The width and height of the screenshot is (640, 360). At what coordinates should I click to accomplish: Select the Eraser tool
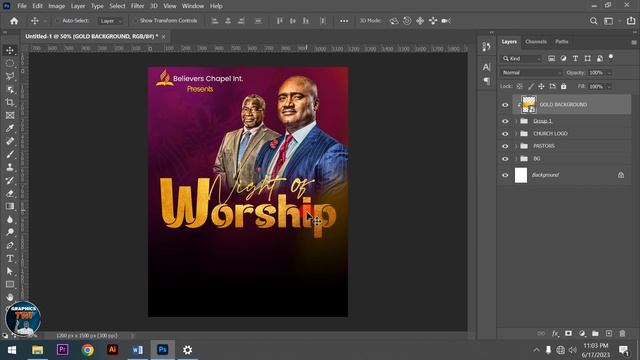tap(10, 193)
